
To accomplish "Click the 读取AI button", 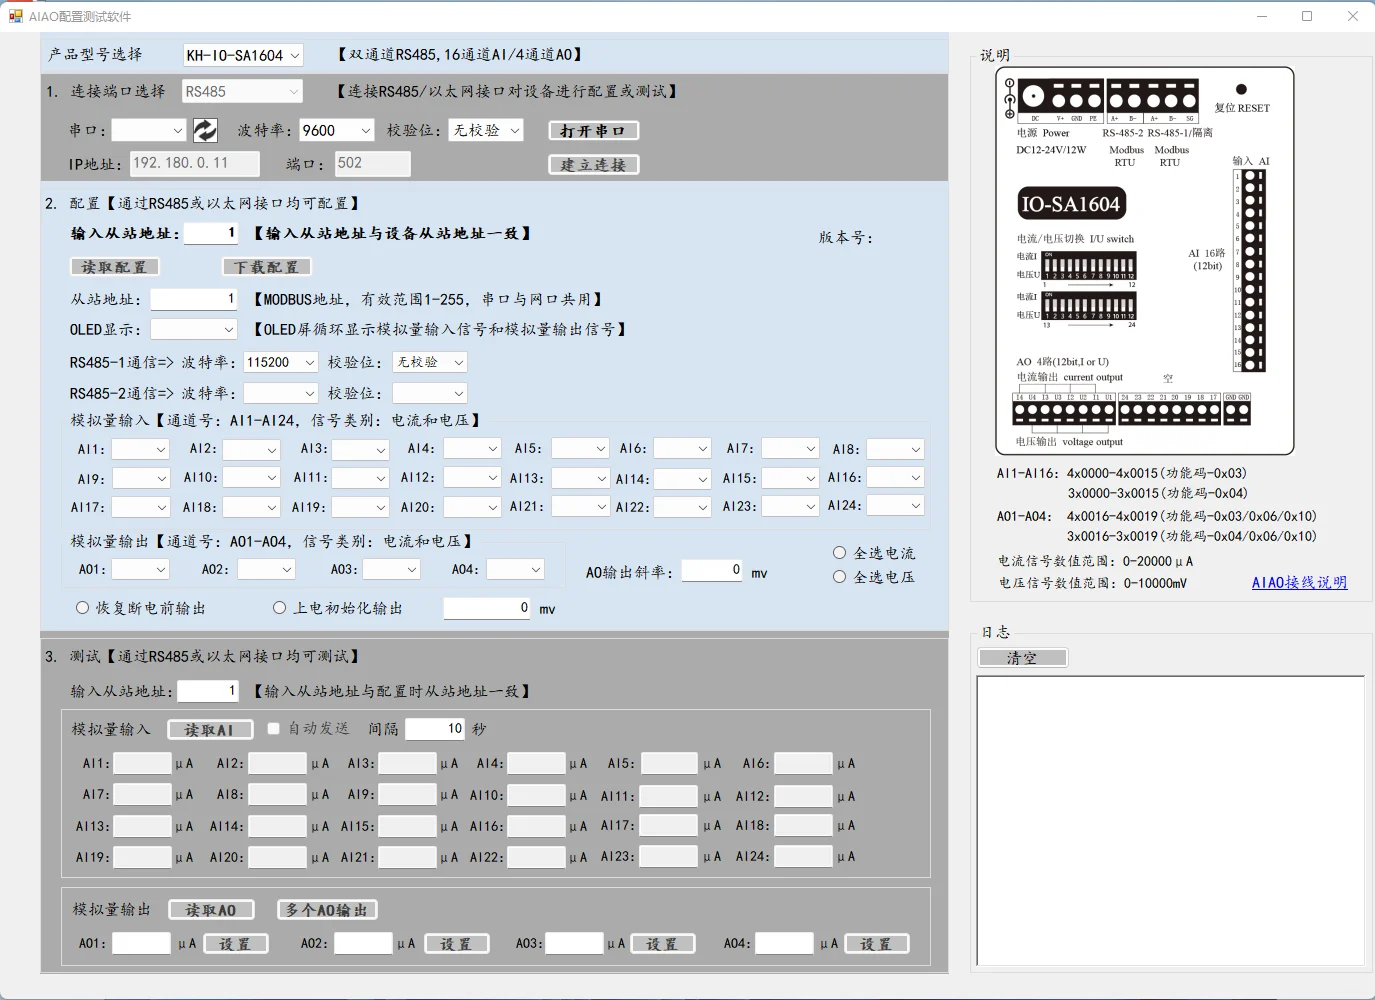I will tap(210, 730).
